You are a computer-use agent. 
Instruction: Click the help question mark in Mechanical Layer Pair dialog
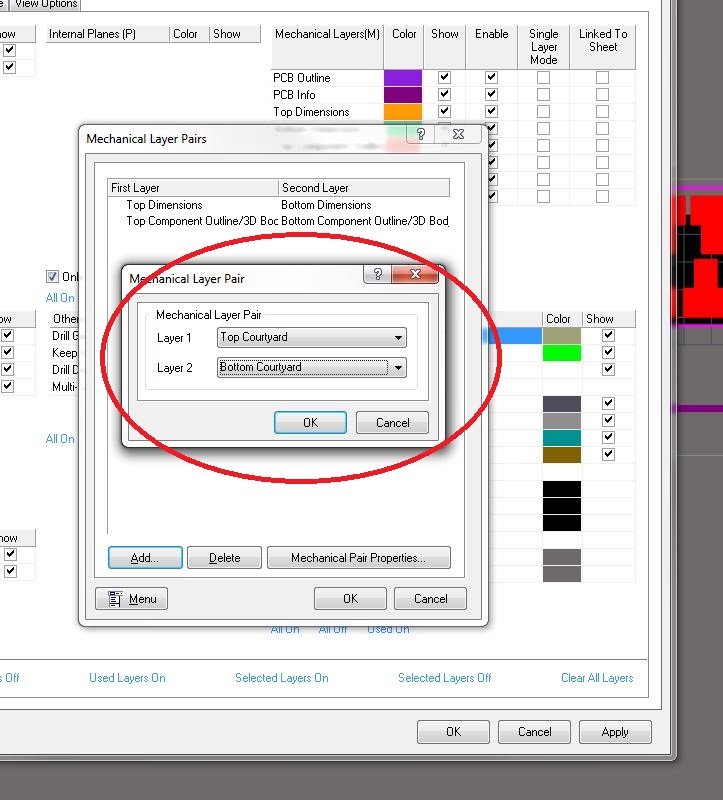(377, 275)
